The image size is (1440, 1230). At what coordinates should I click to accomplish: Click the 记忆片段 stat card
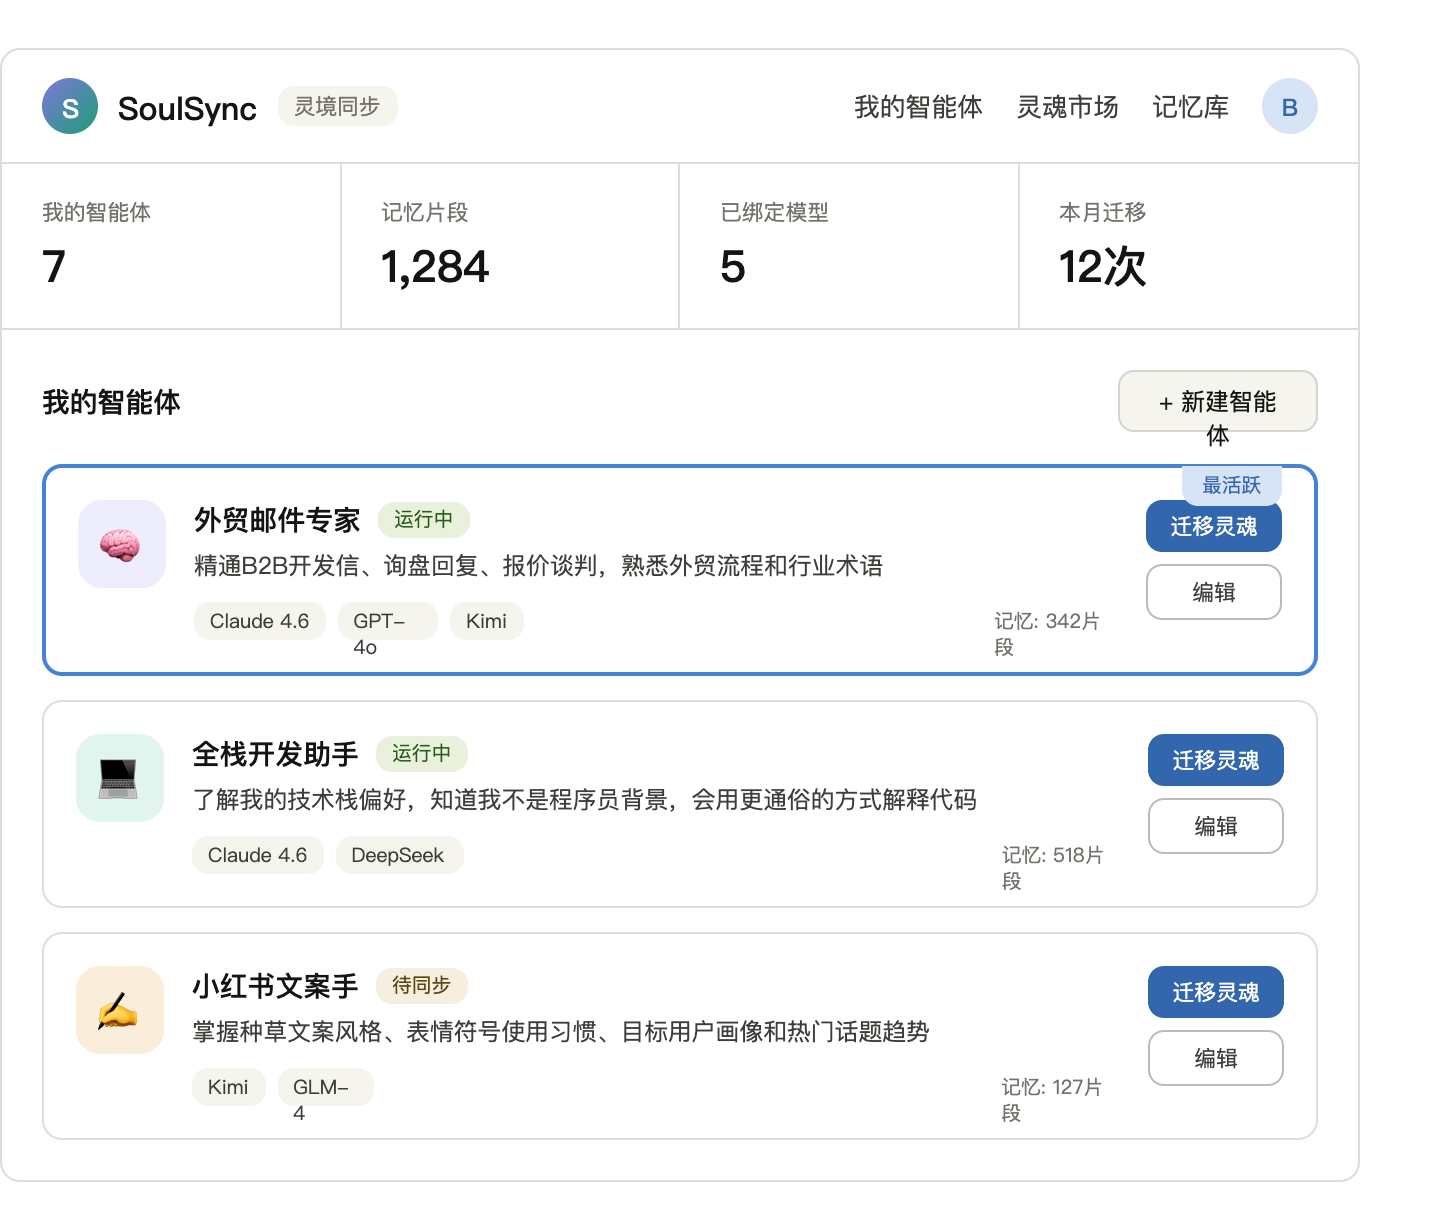point(510,246)
